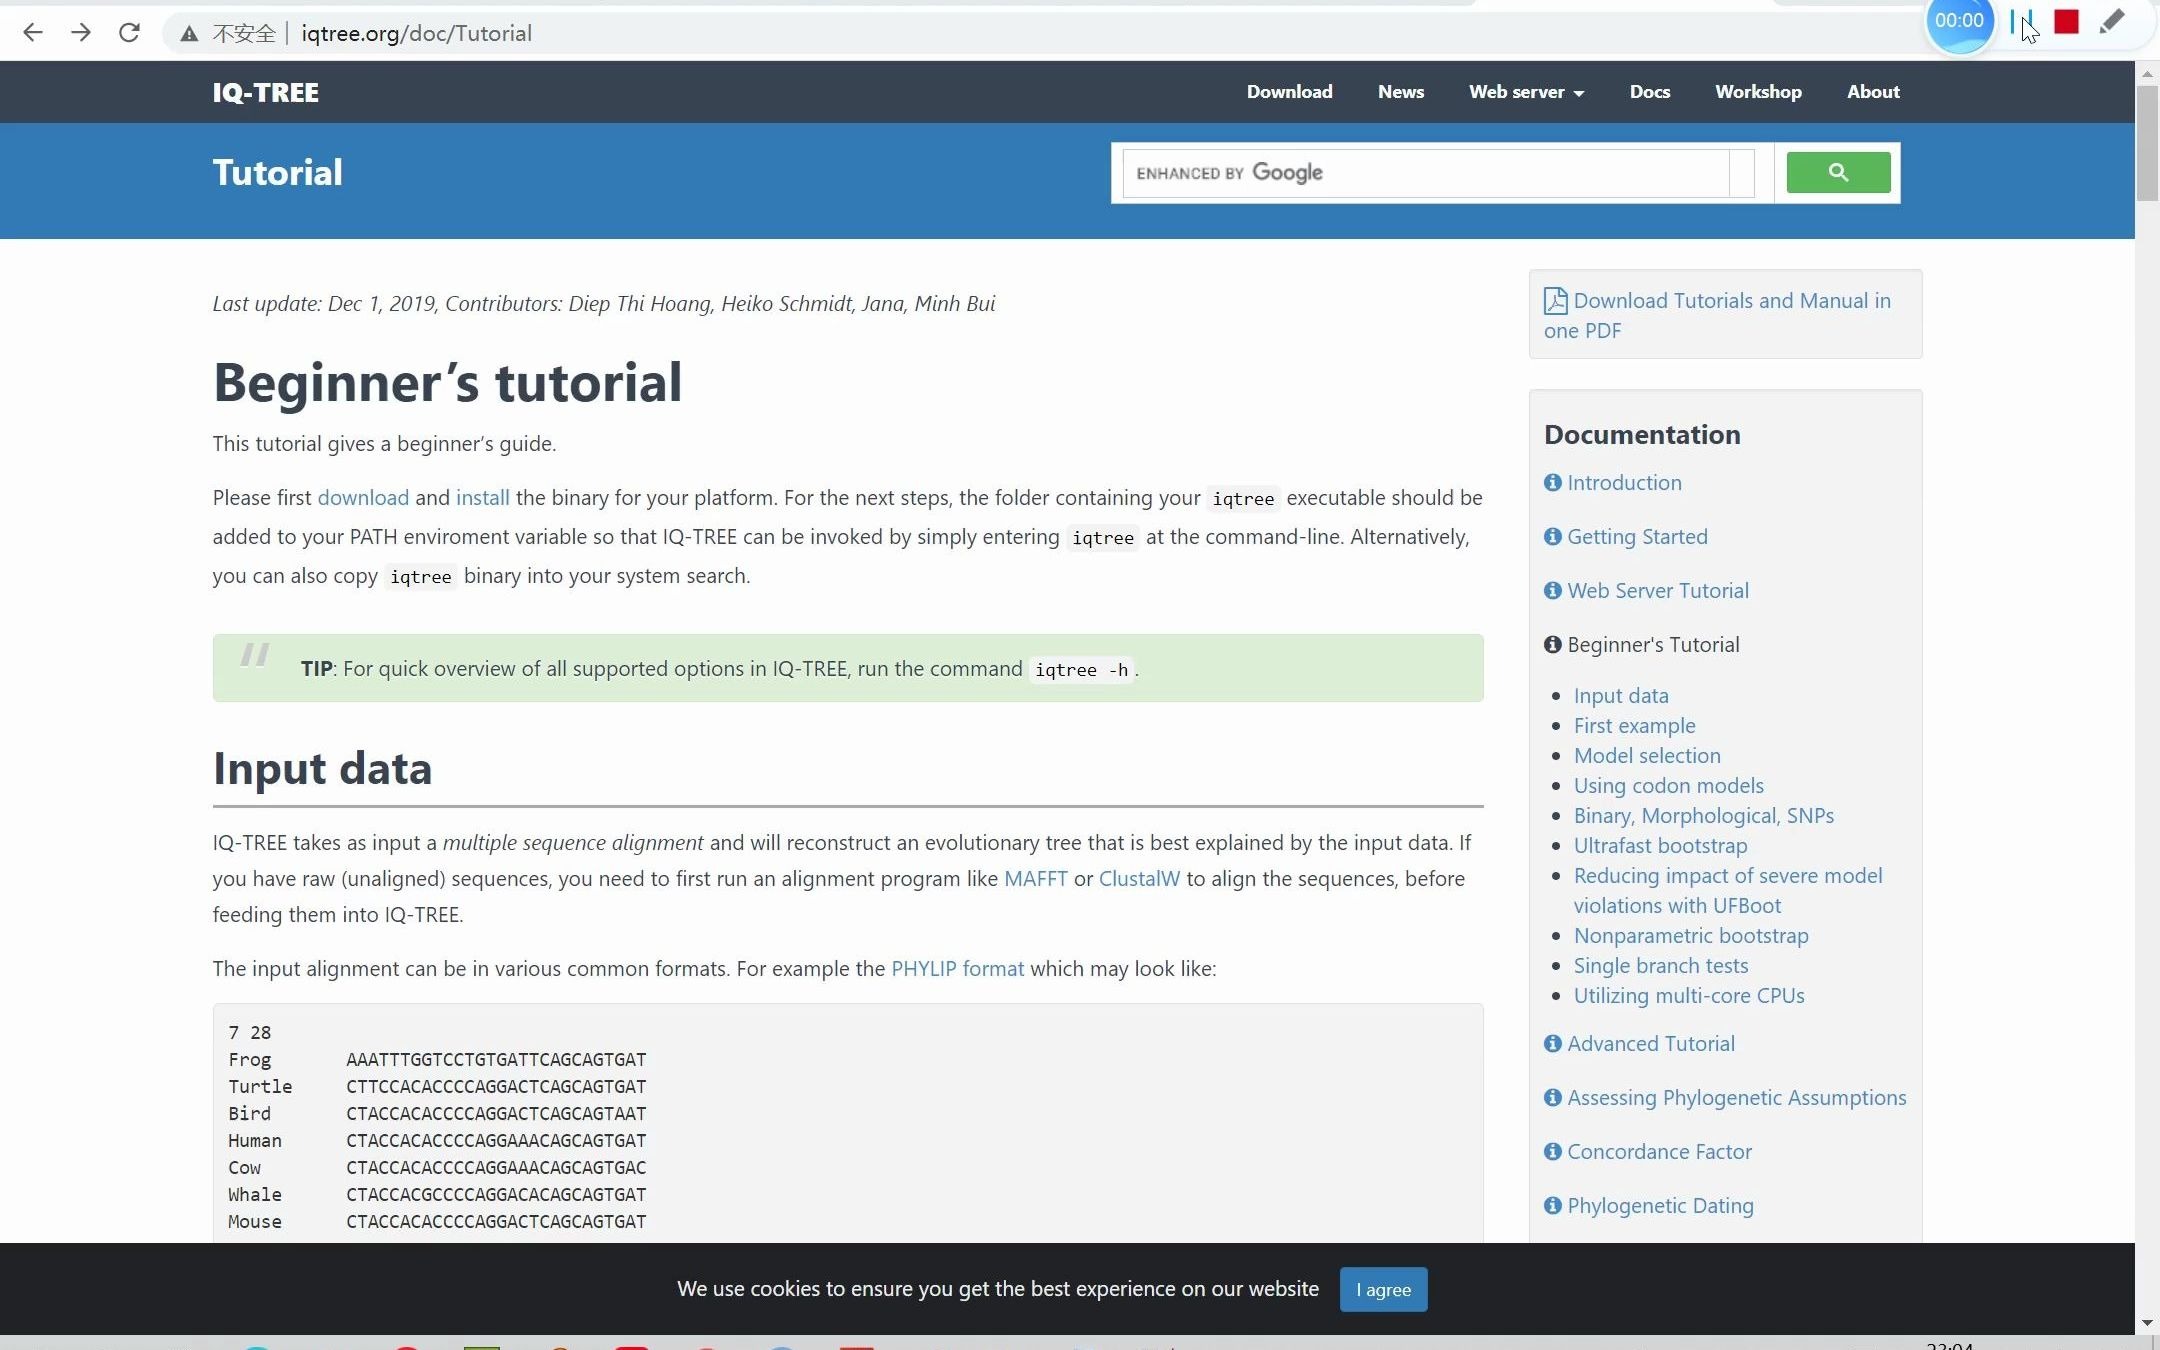Open the Concordance Factor link
The height and width of the screenshot is (1350, 2160).
pos(1659,1152)
